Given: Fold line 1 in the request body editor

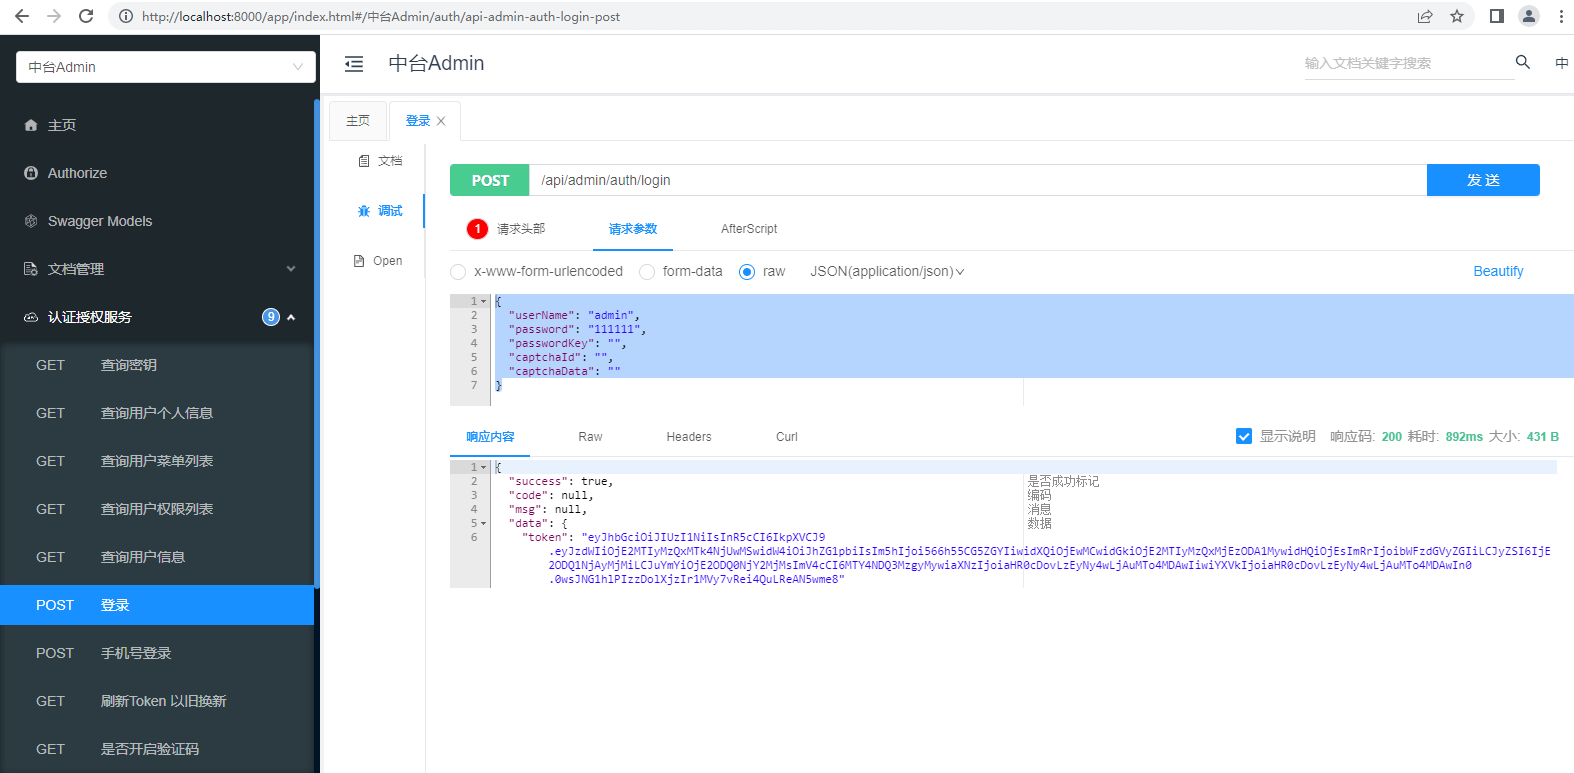Looking at the screenshot, I should (484, 301).
